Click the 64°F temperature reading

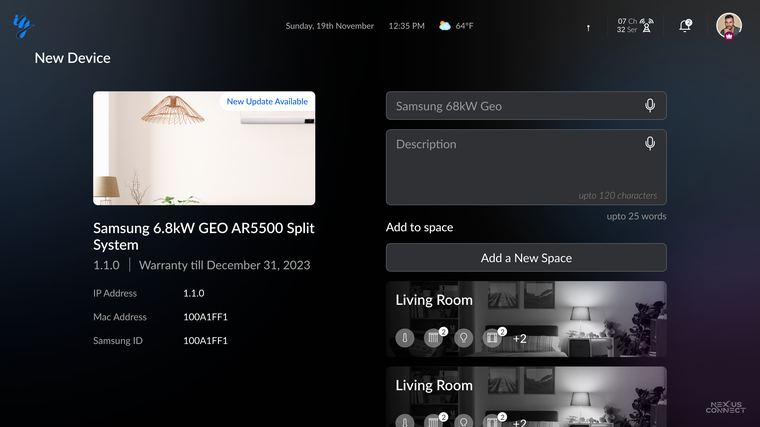tap(464, 26)
